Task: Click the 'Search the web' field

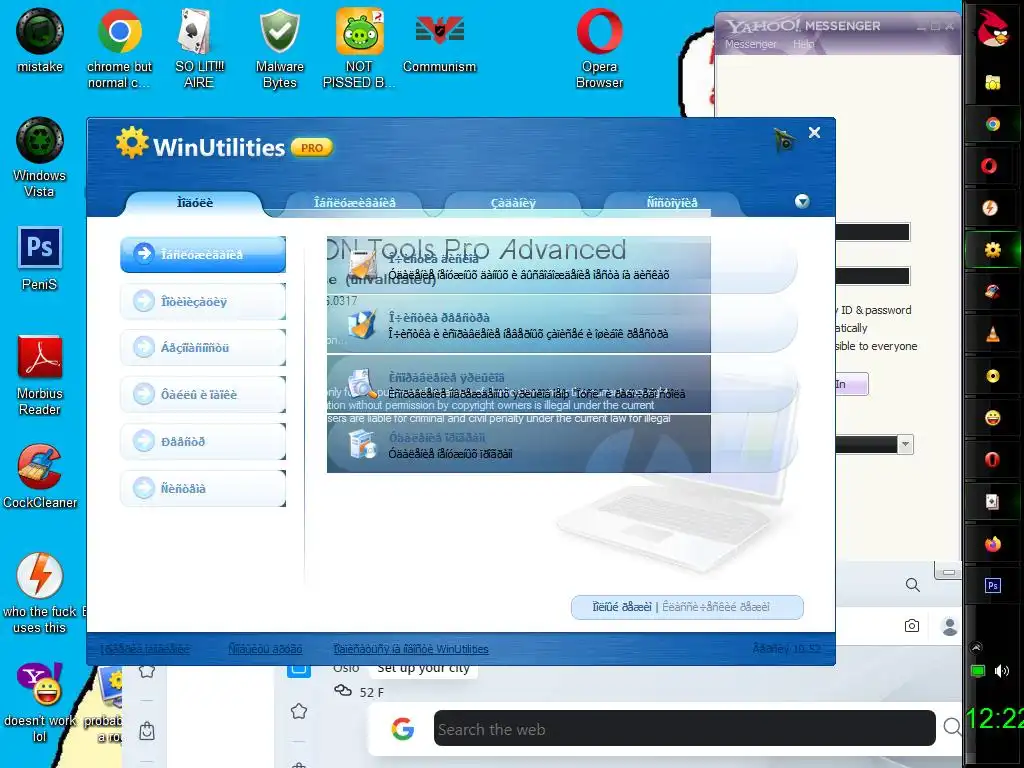Action: point(684,728)
